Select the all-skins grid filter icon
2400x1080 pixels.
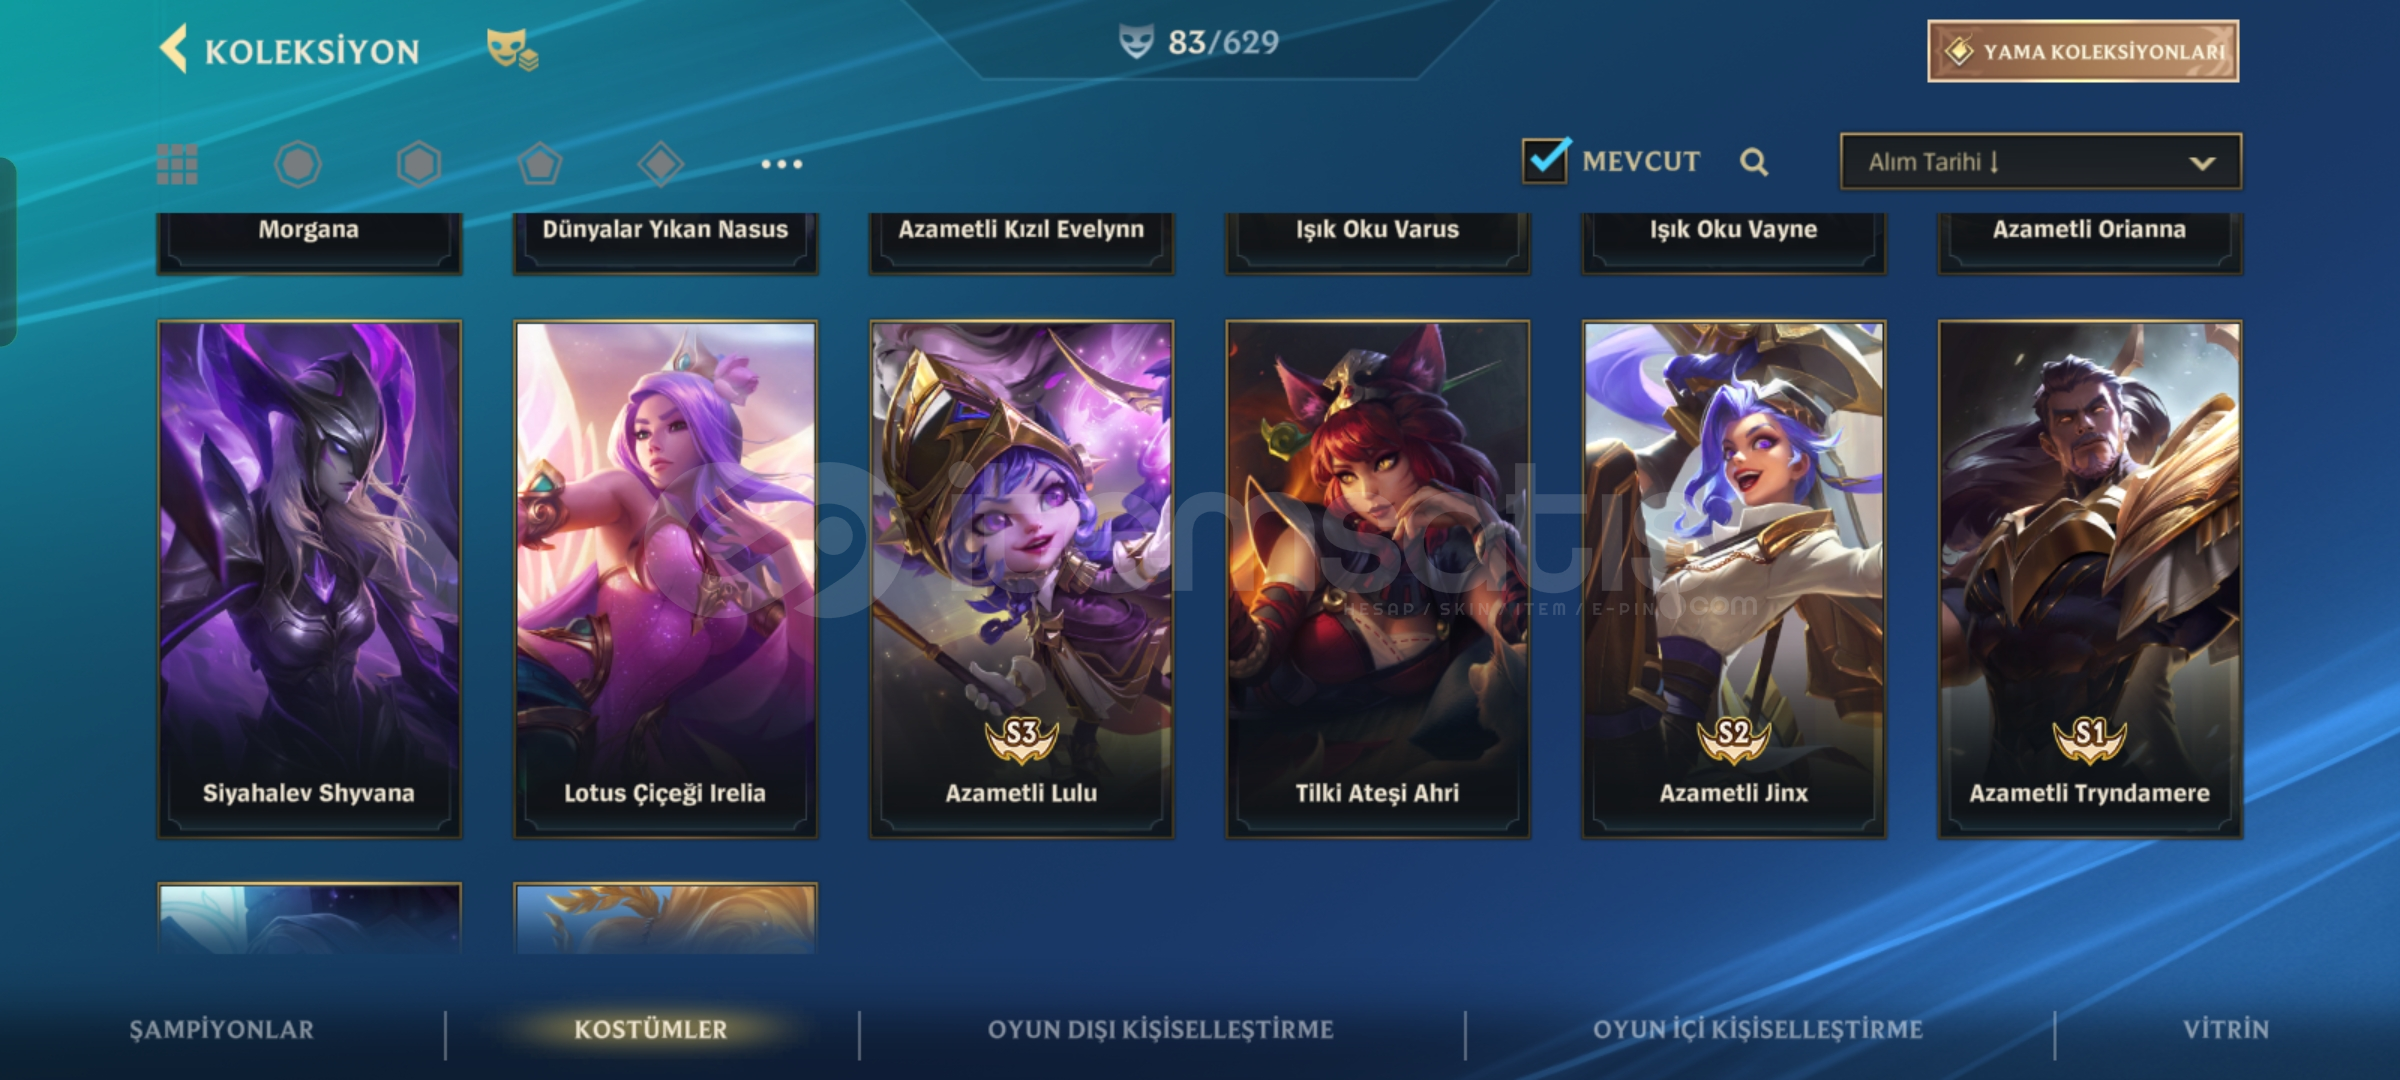[x=177, y=164]
